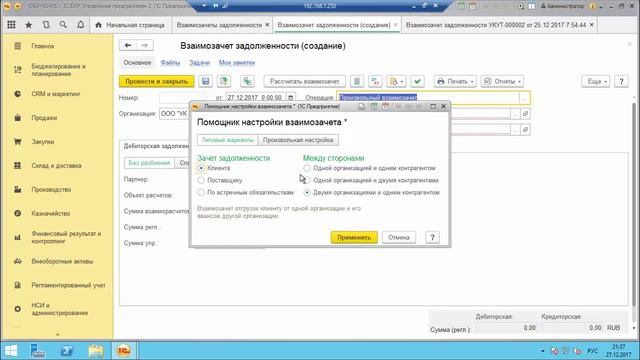Open Склад и доставка section
The image size is (640, 360).
coord(57,165)
